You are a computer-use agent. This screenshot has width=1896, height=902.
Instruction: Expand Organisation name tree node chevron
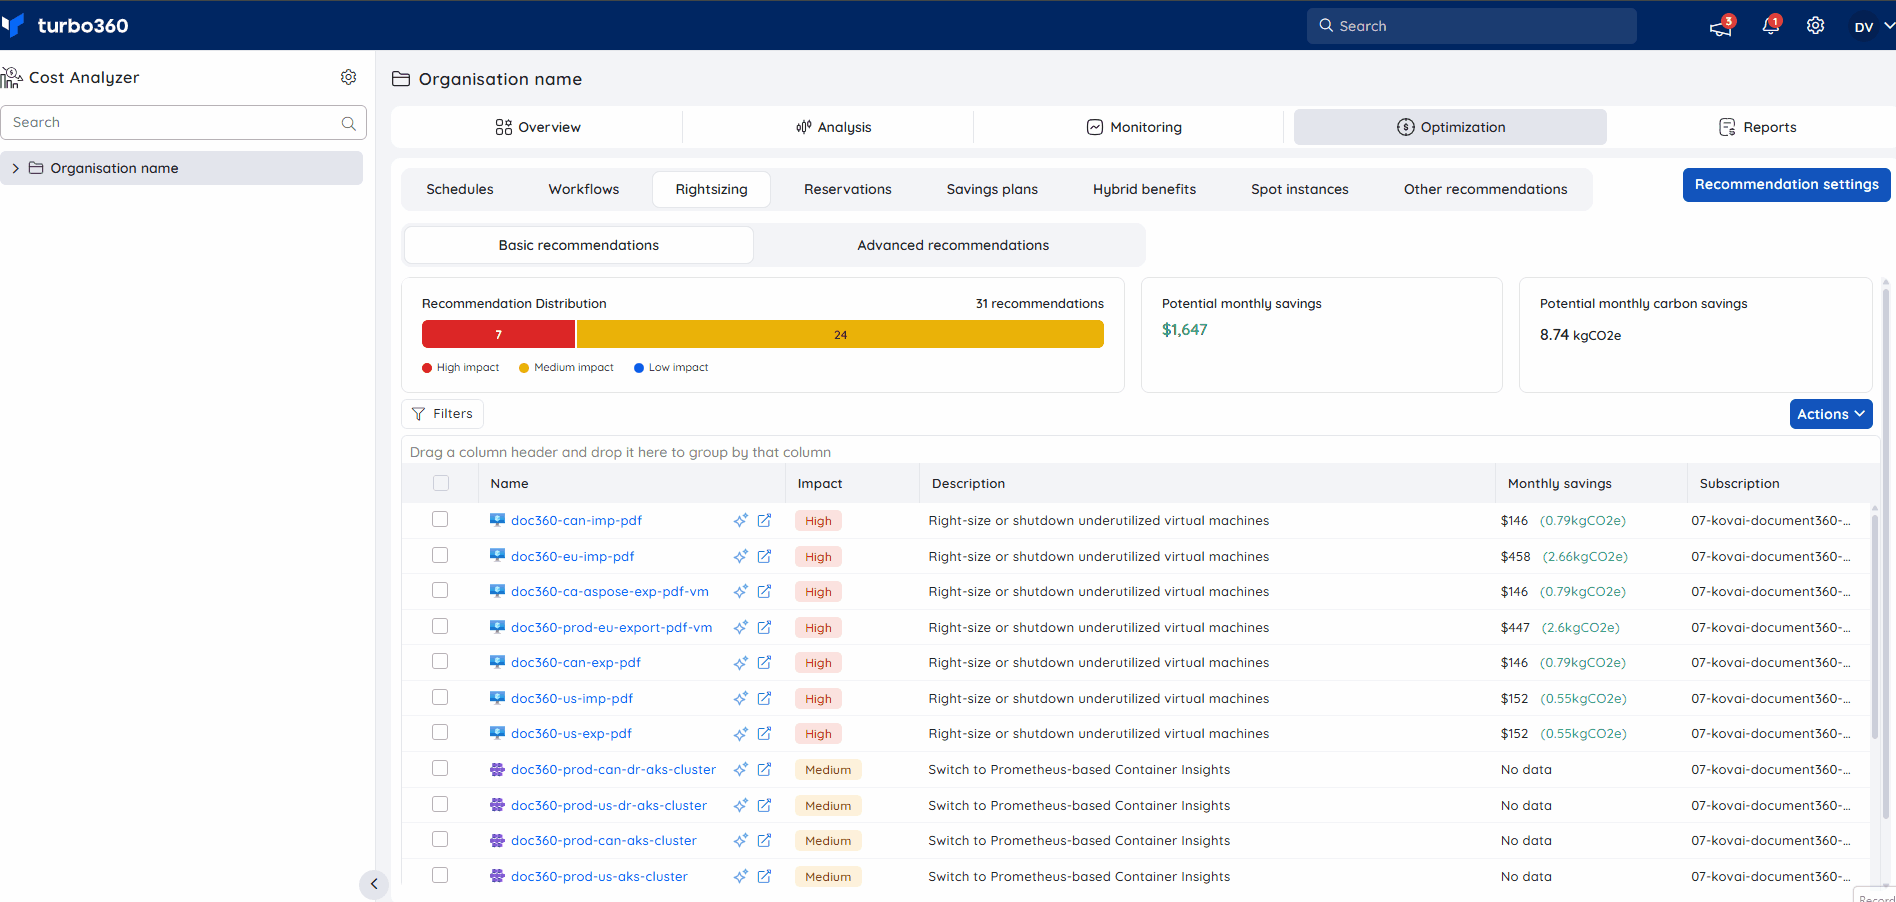point(15,168)
